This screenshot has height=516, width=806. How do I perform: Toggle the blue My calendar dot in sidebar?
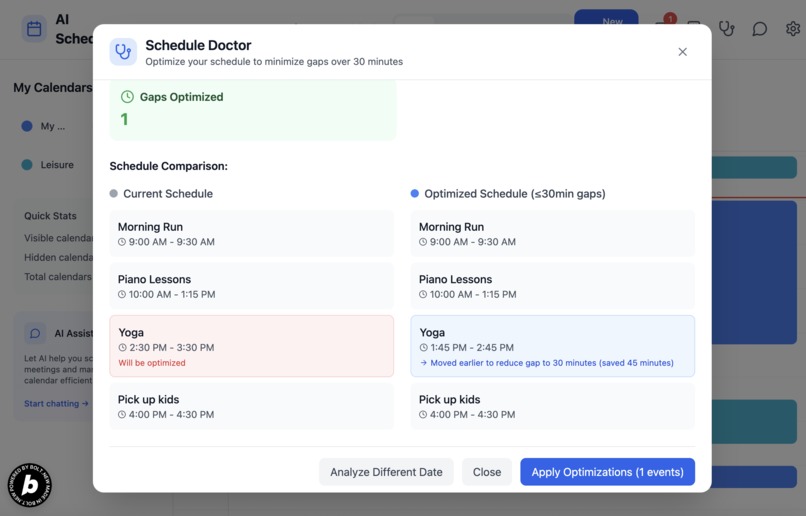coord(27,126)
